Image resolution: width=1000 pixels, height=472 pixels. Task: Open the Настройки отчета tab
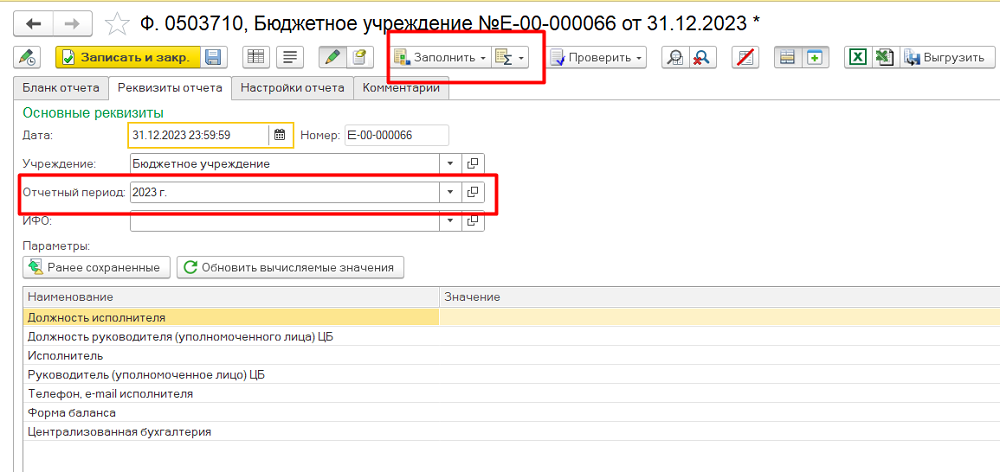coord(291,88)
